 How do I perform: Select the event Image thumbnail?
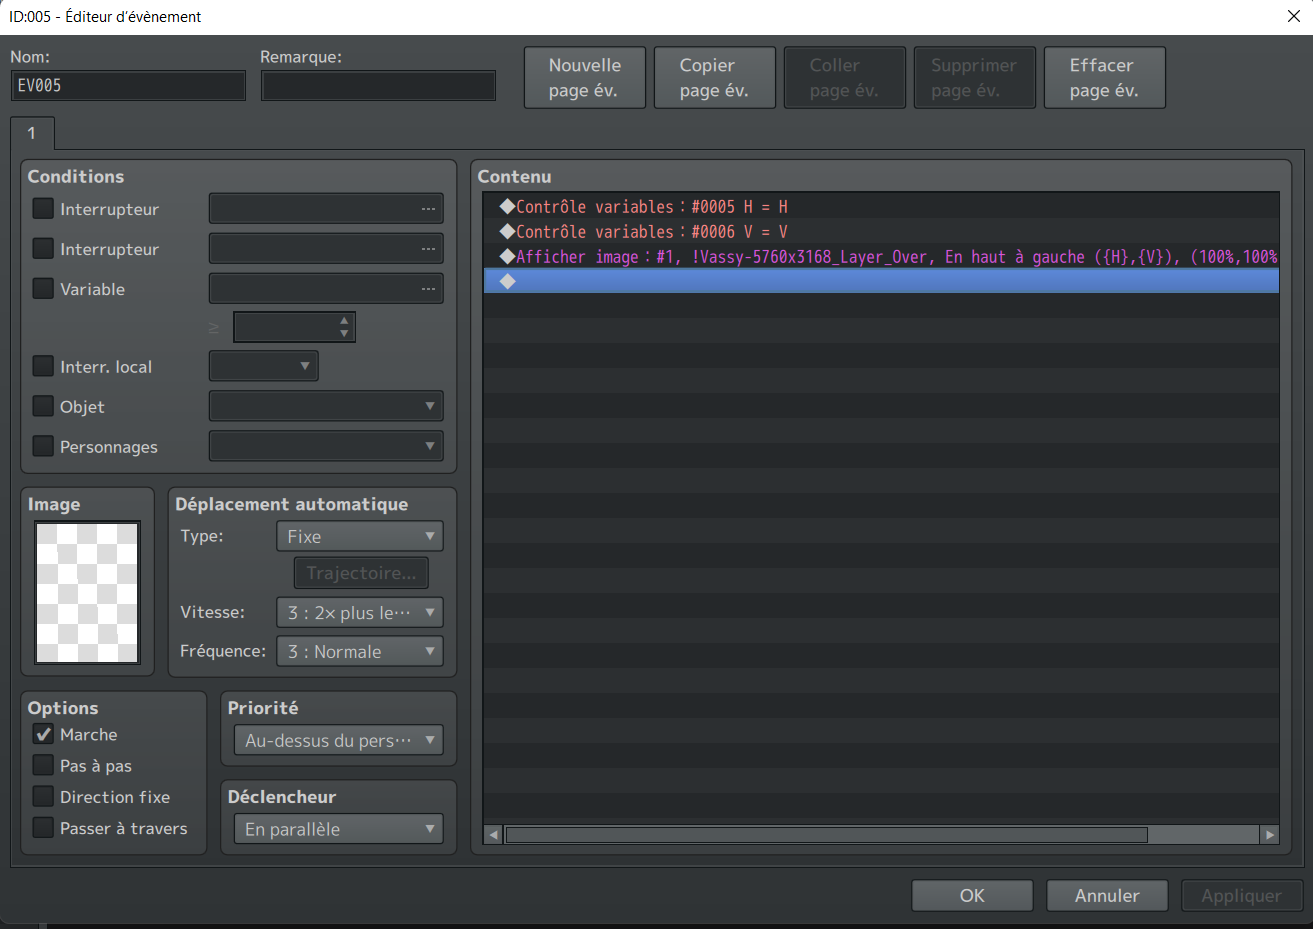(x=88, y=592)
